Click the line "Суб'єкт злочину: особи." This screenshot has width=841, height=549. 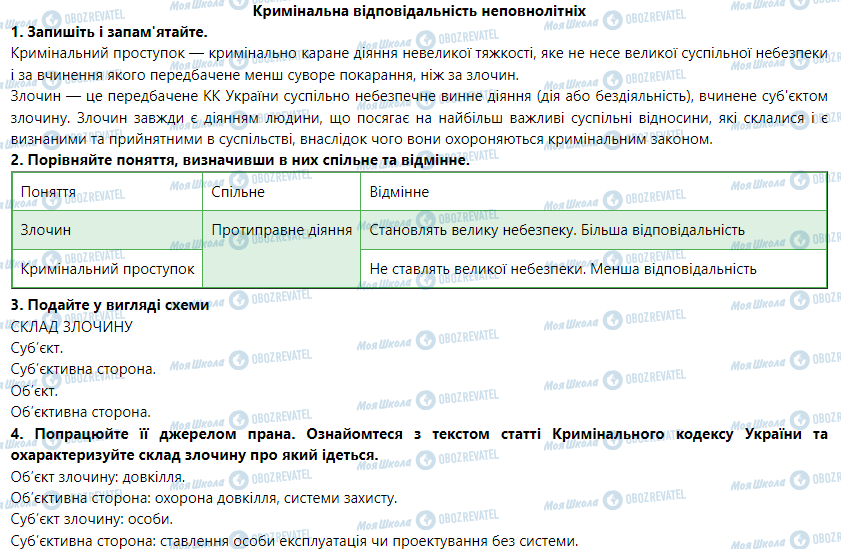tap(91, 519)
